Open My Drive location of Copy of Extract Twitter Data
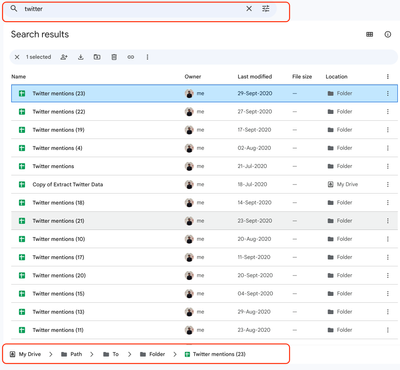Screen dimensions: 400x370 [x=343, y=184]
